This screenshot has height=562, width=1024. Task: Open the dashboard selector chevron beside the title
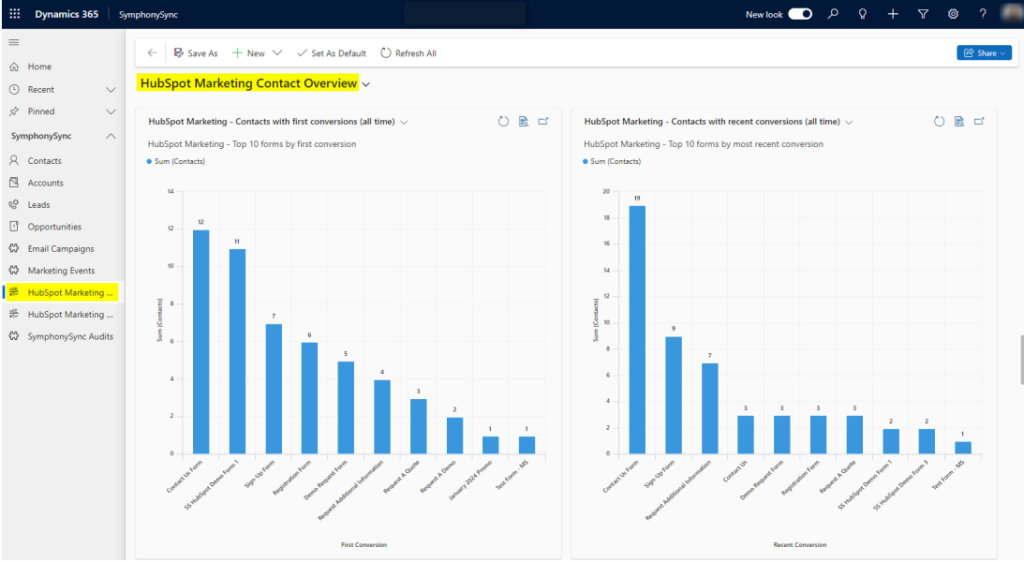[366, 84]
